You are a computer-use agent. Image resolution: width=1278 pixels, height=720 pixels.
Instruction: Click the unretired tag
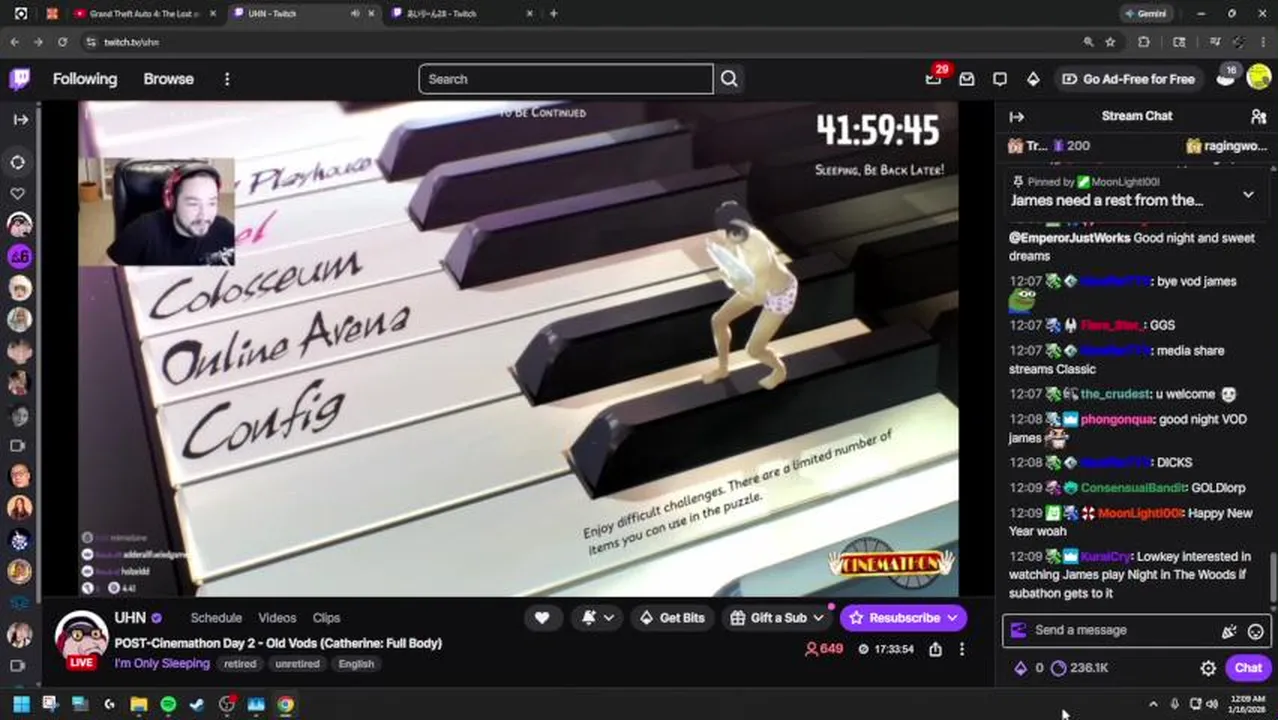(297, 663)
